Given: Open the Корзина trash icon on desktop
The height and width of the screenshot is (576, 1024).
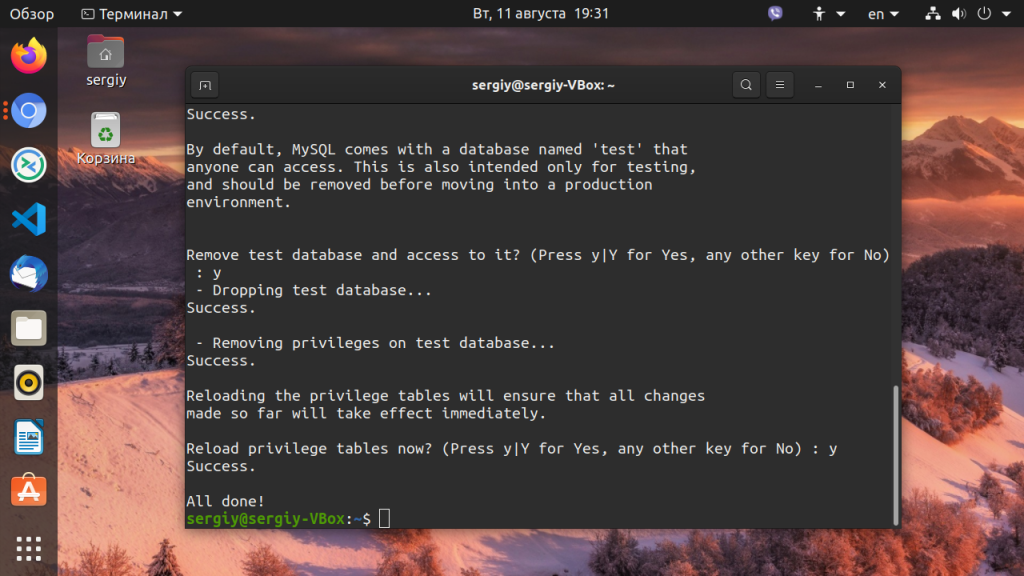Looking at the screenshot, I should point(106,138).
